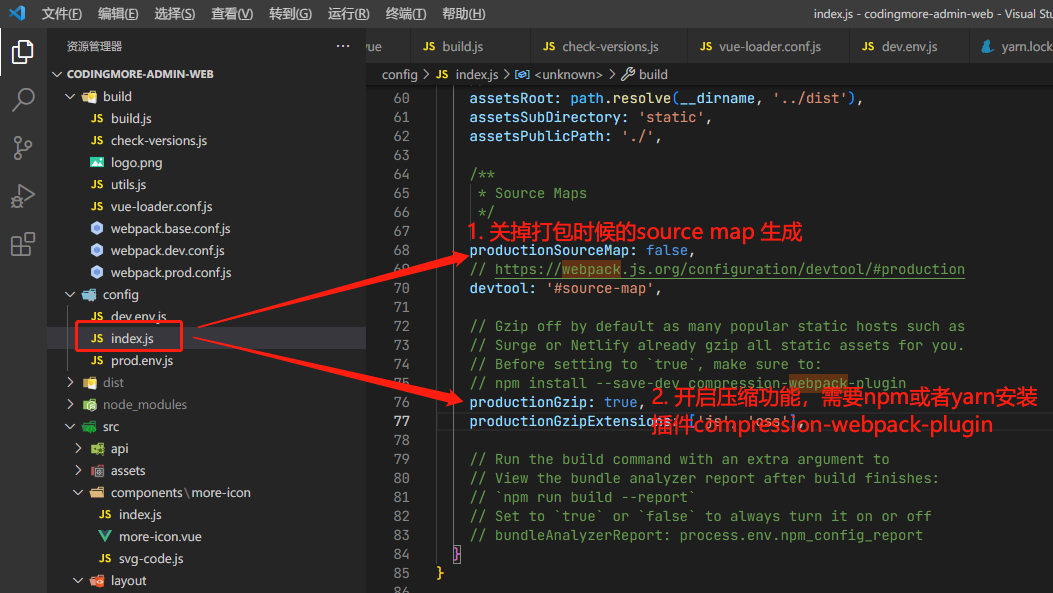The height and width of the screenshot is (593, 1053).
Task: Collapse the build folder
Action: (70, 96)
